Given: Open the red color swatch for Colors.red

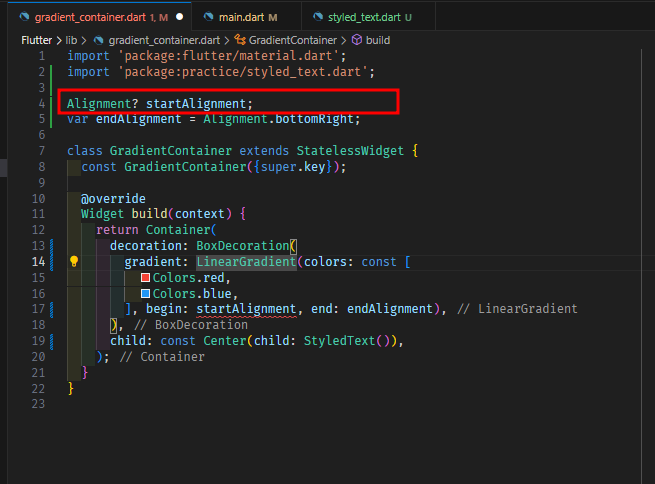Looking at the screenshot, I should point(145,278).
